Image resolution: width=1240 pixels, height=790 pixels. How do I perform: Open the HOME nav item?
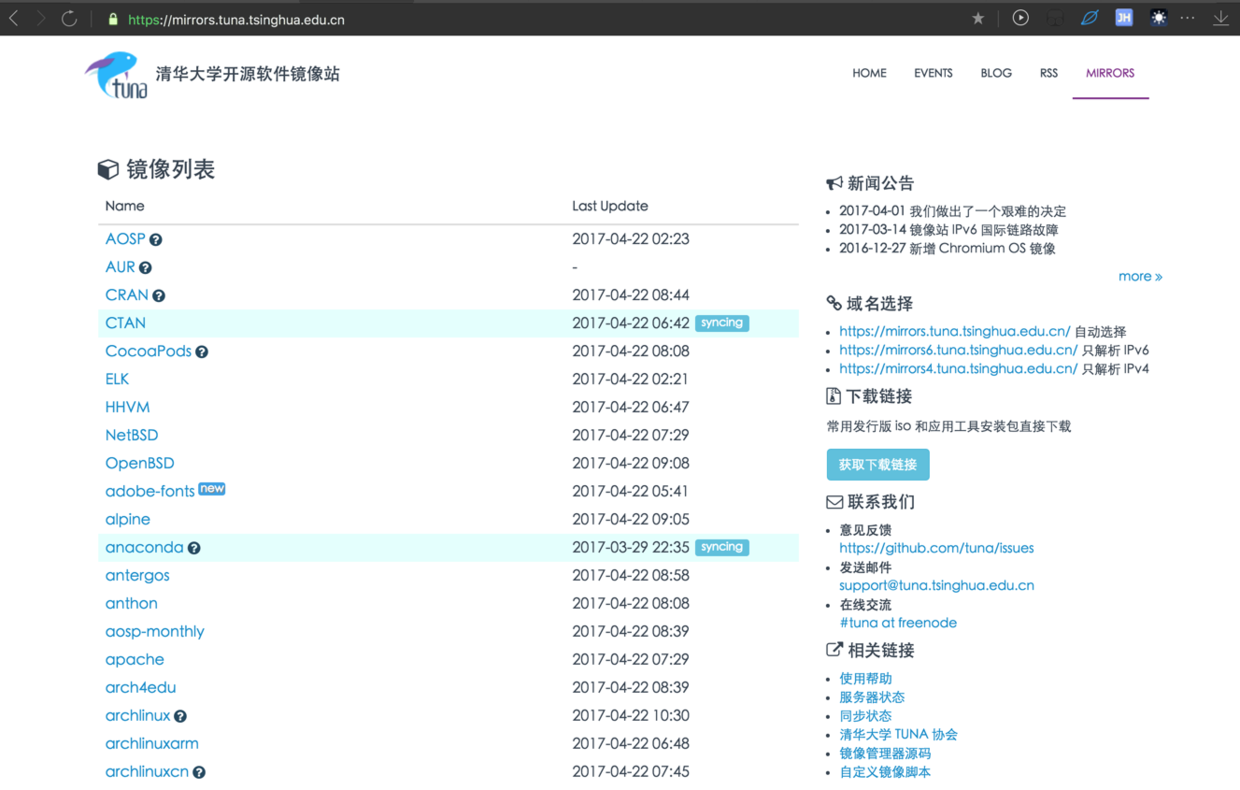point(869,73)
